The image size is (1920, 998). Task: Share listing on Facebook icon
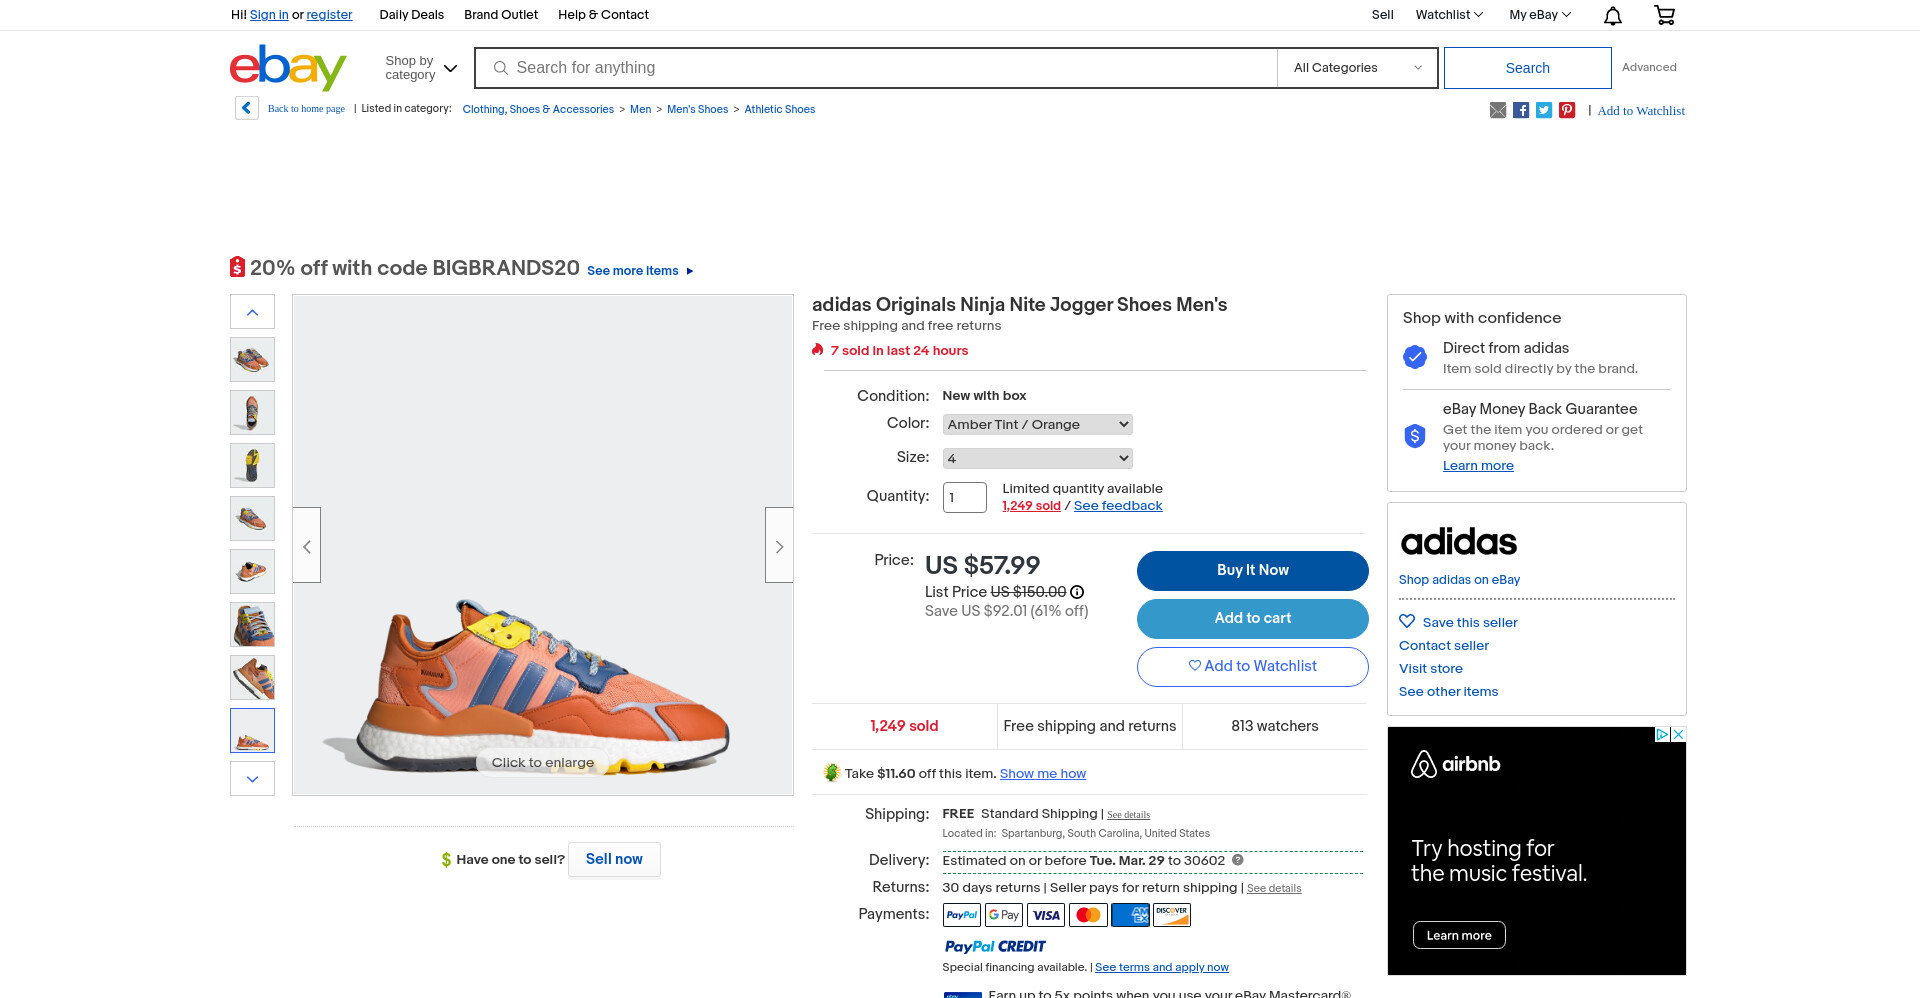[x=1521, y=110]
